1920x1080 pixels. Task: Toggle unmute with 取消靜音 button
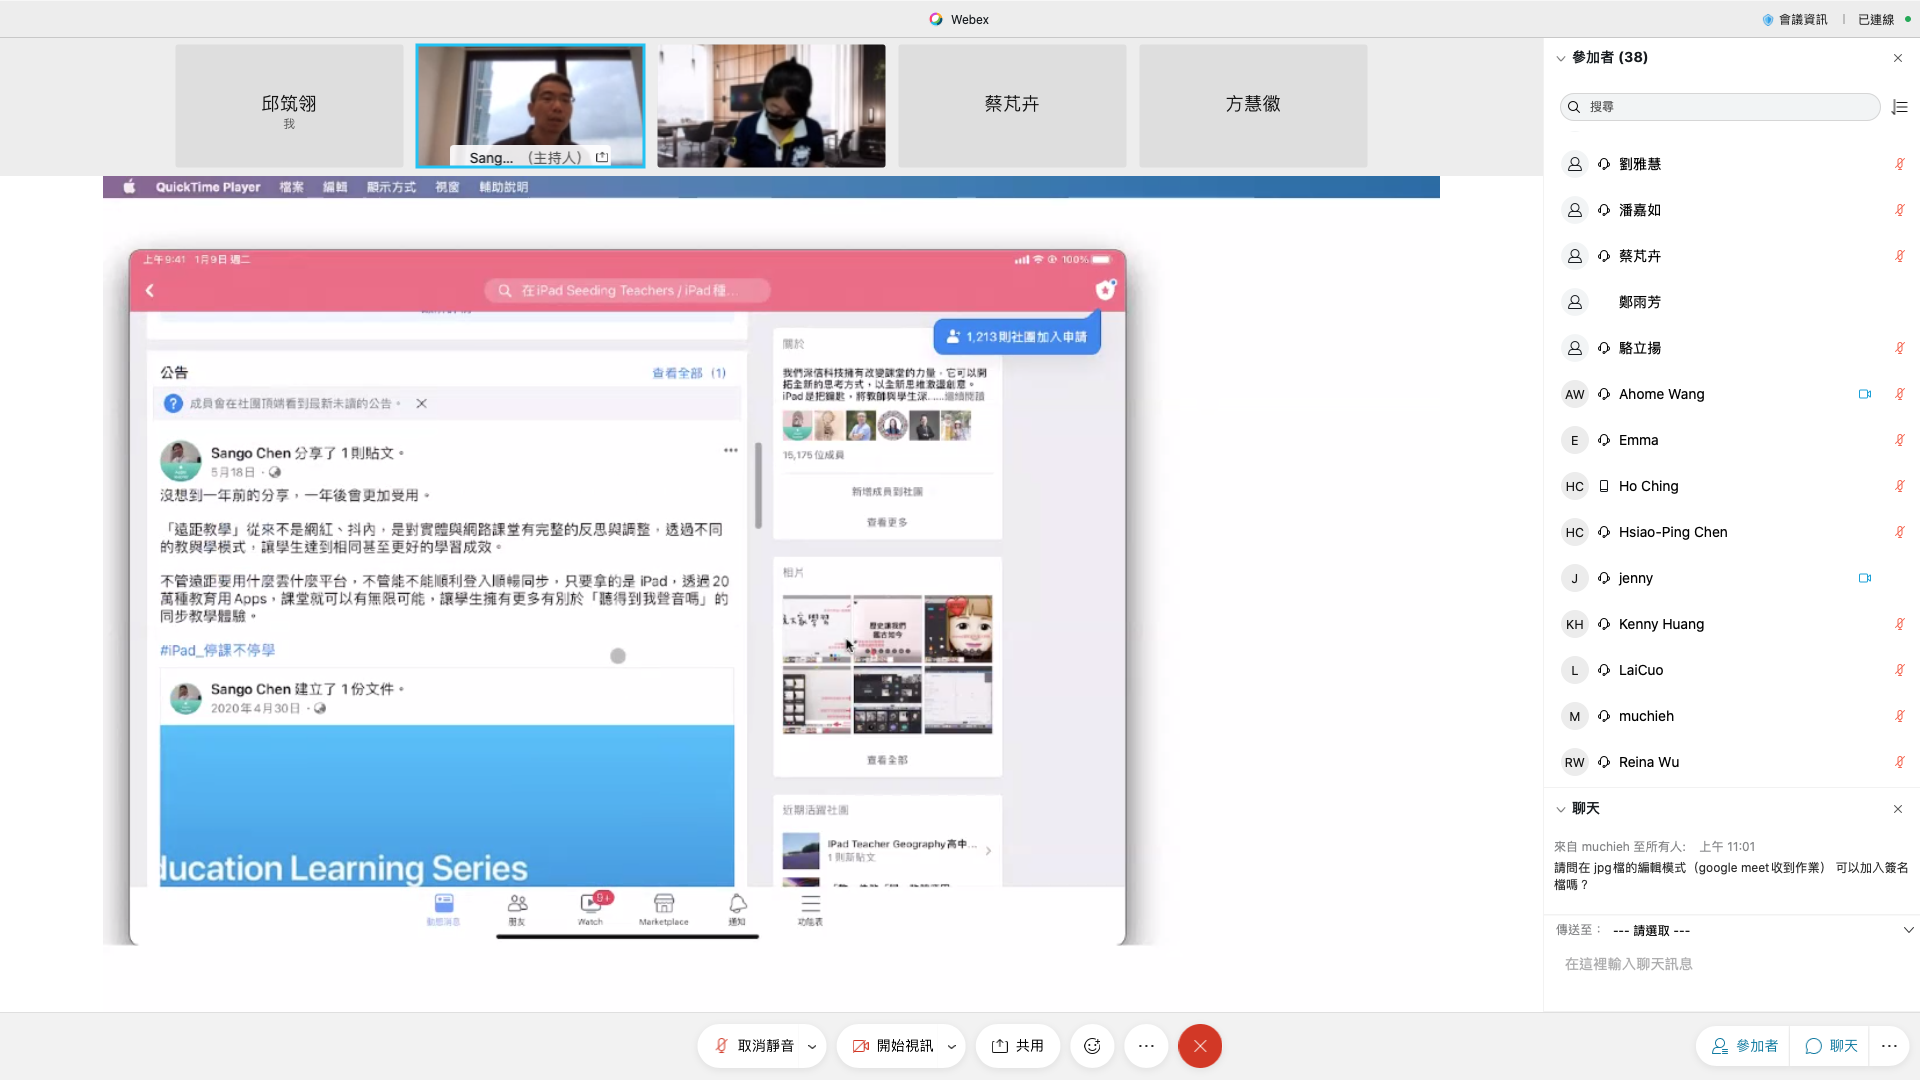point(754,1046)
